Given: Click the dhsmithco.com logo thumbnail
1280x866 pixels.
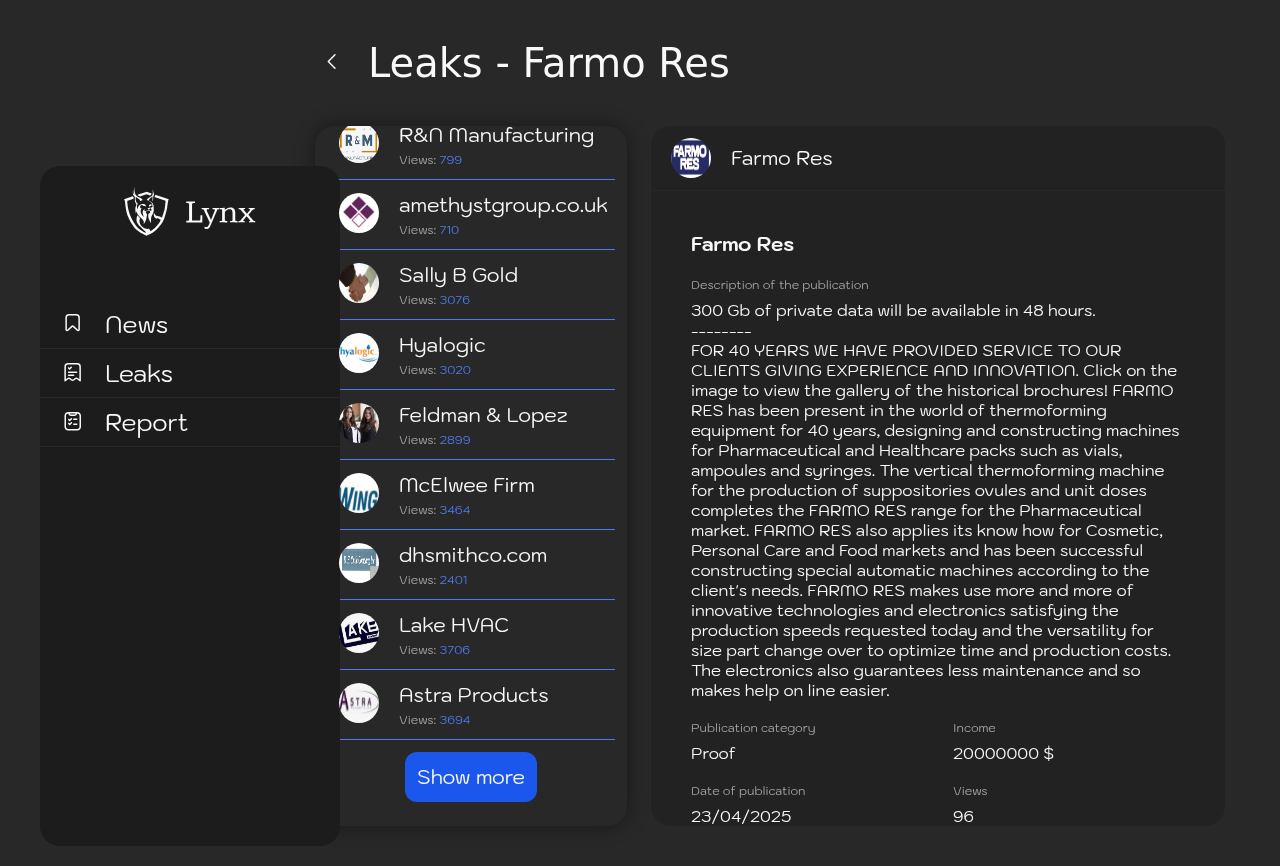Looking at the screenshot, I should pyautogui.click(x=359, y=563).
